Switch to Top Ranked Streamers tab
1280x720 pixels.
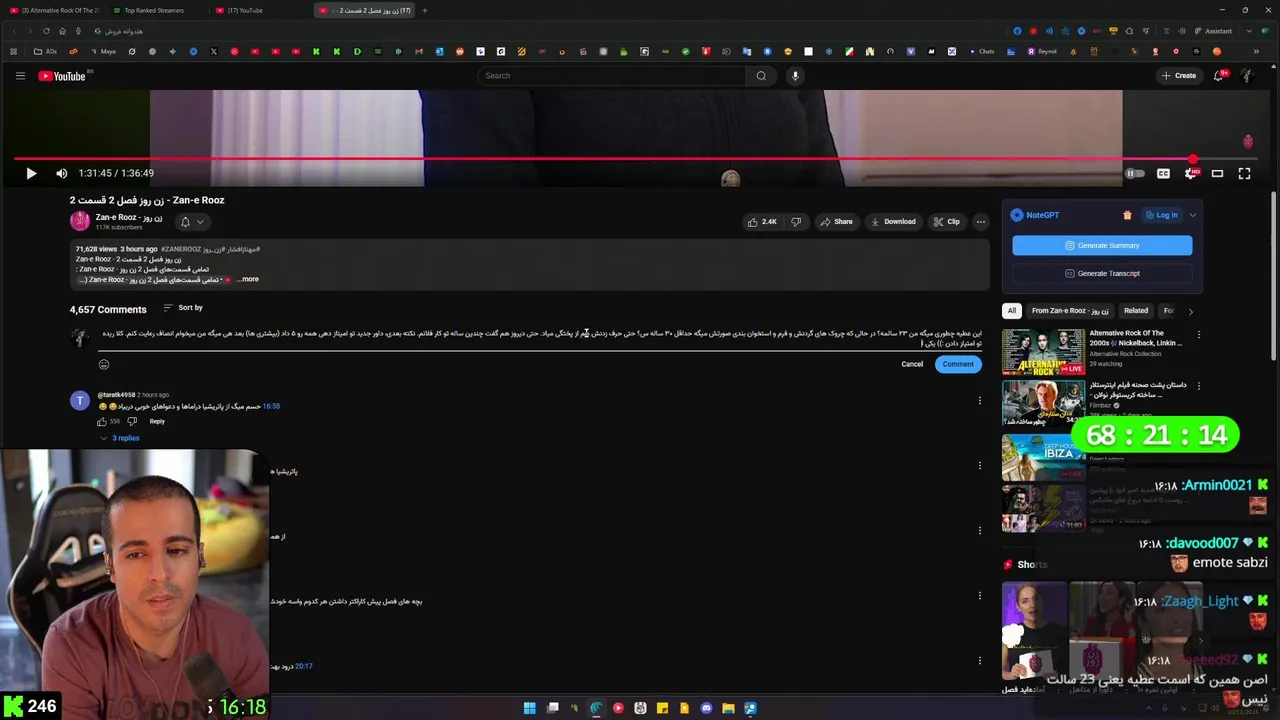click(153, 10)
